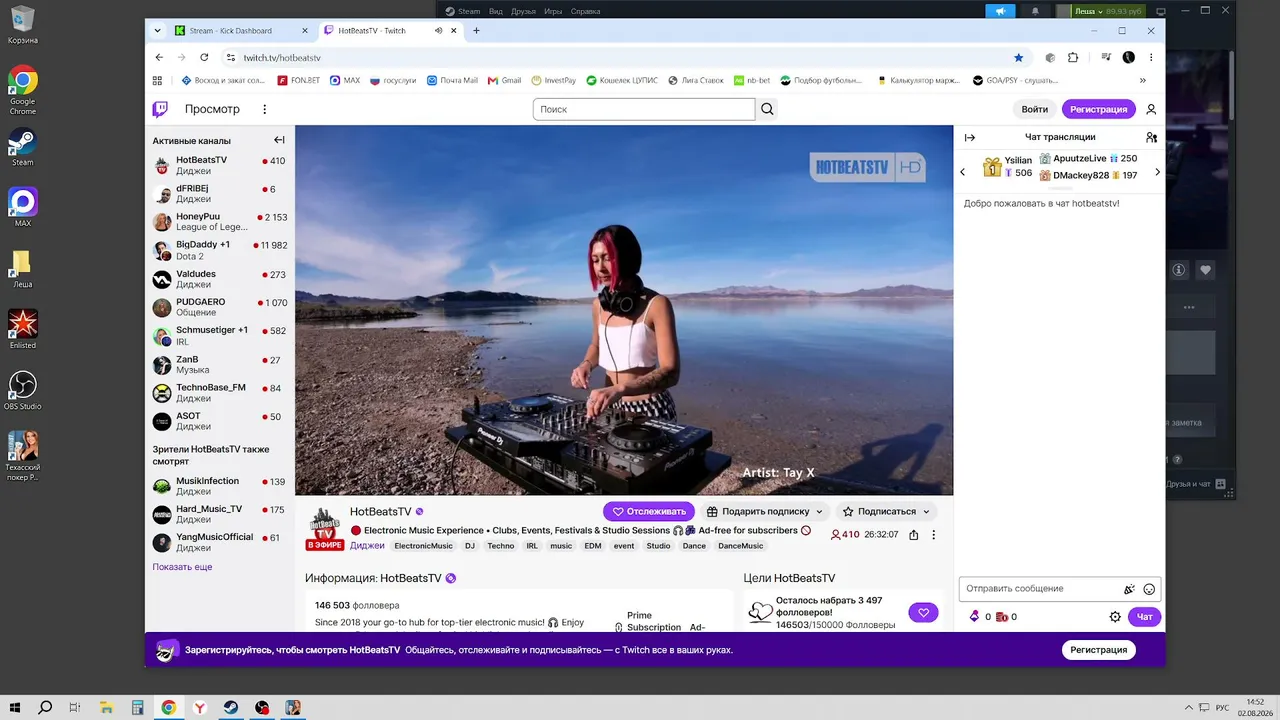Open the emote picker in chat
1280x720 pixels.
point(1149,589)
